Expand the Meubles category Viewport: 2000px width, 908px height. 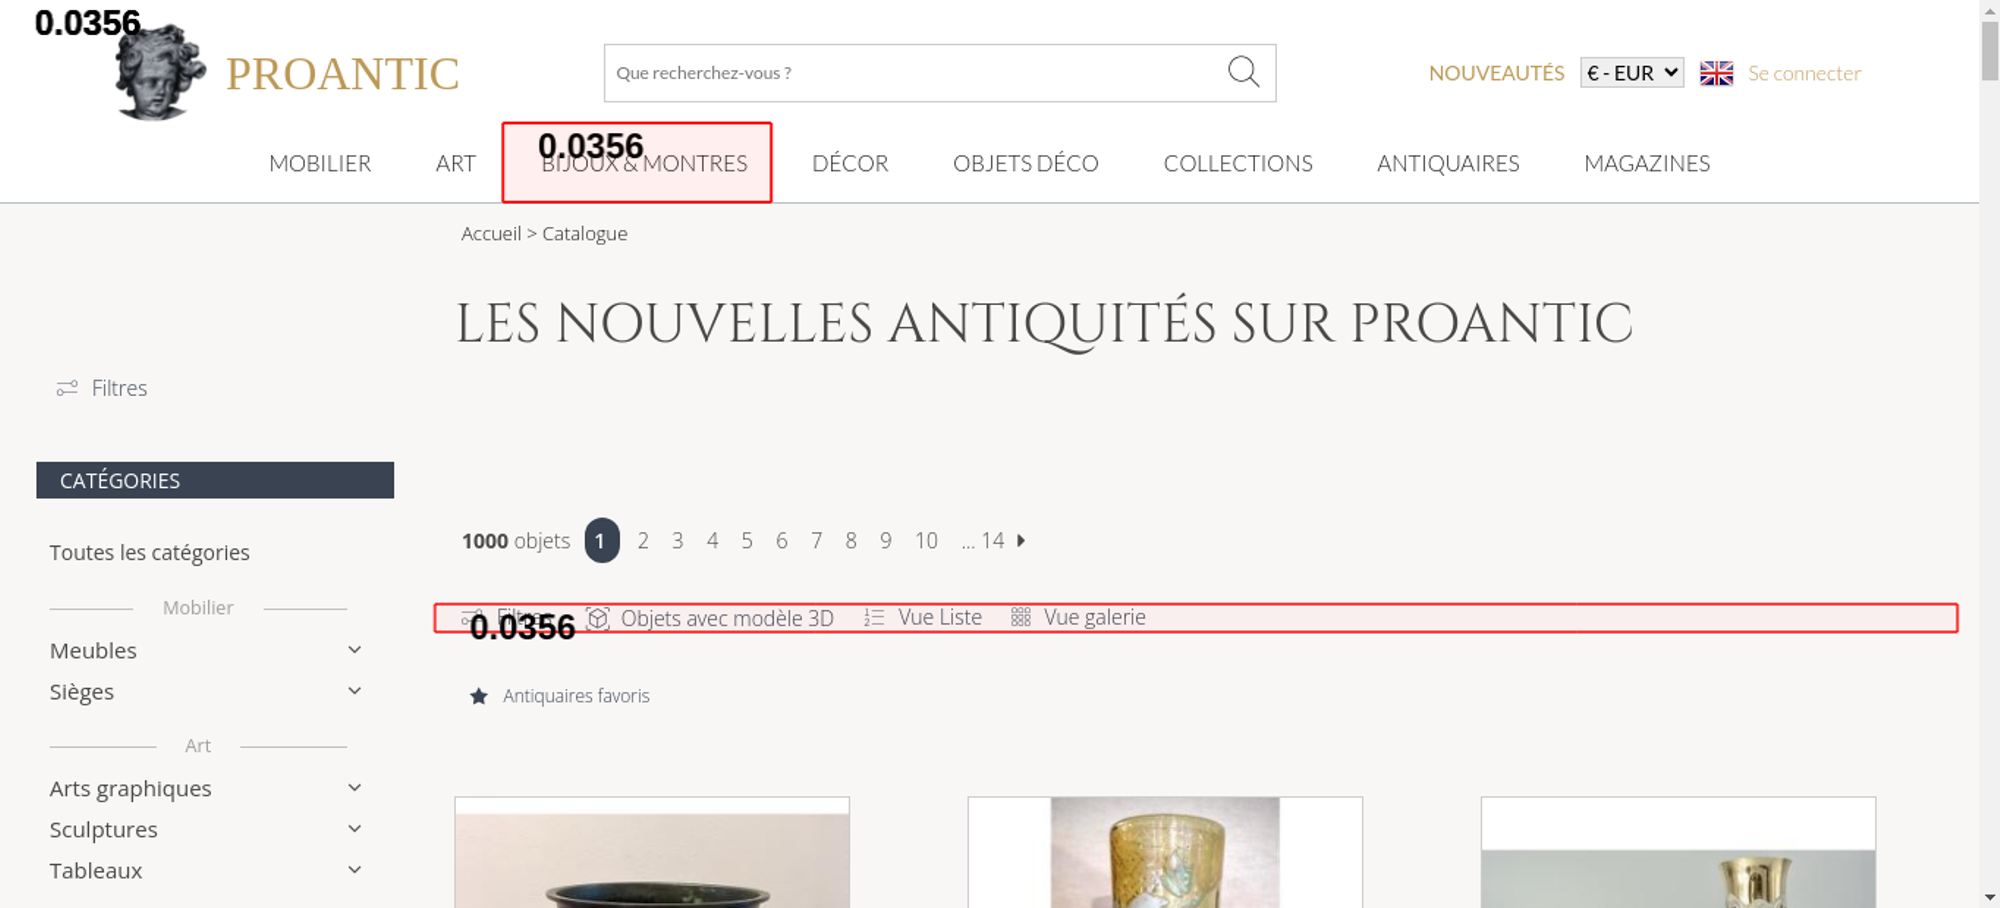[x=354, y=650]
